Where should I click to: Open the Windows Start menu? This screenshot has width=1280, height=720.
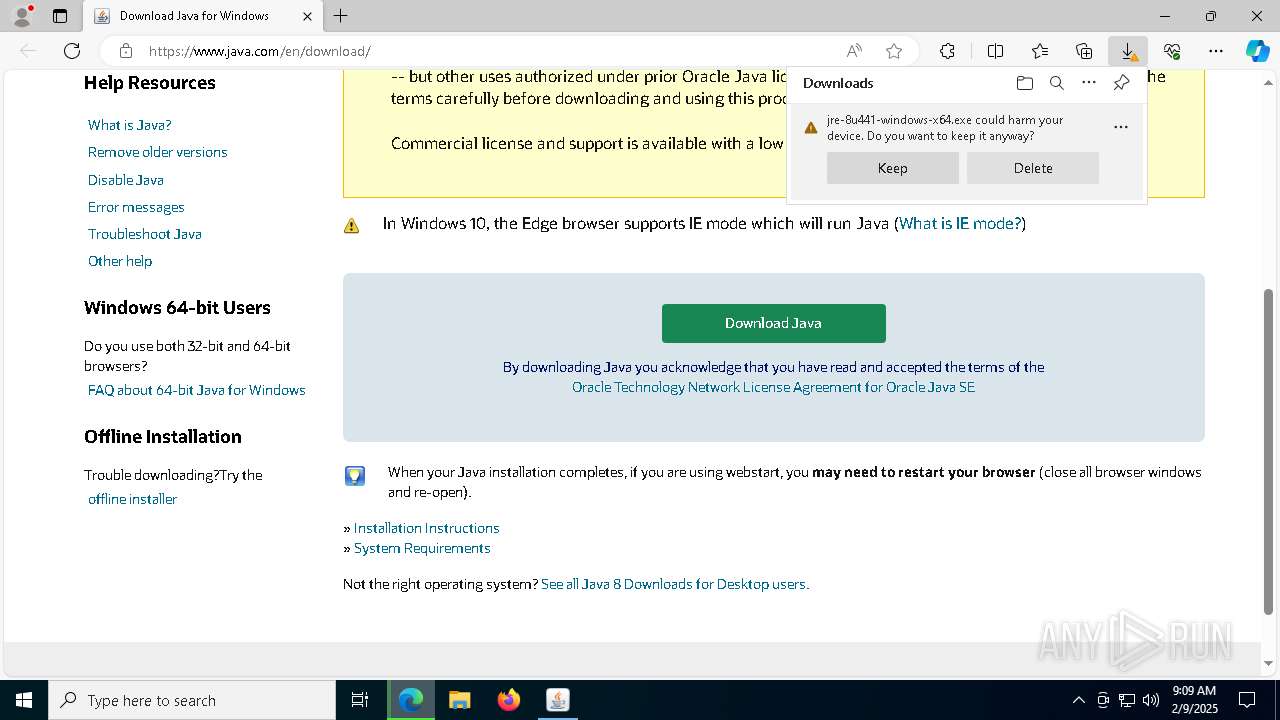[x=24, y=700]
